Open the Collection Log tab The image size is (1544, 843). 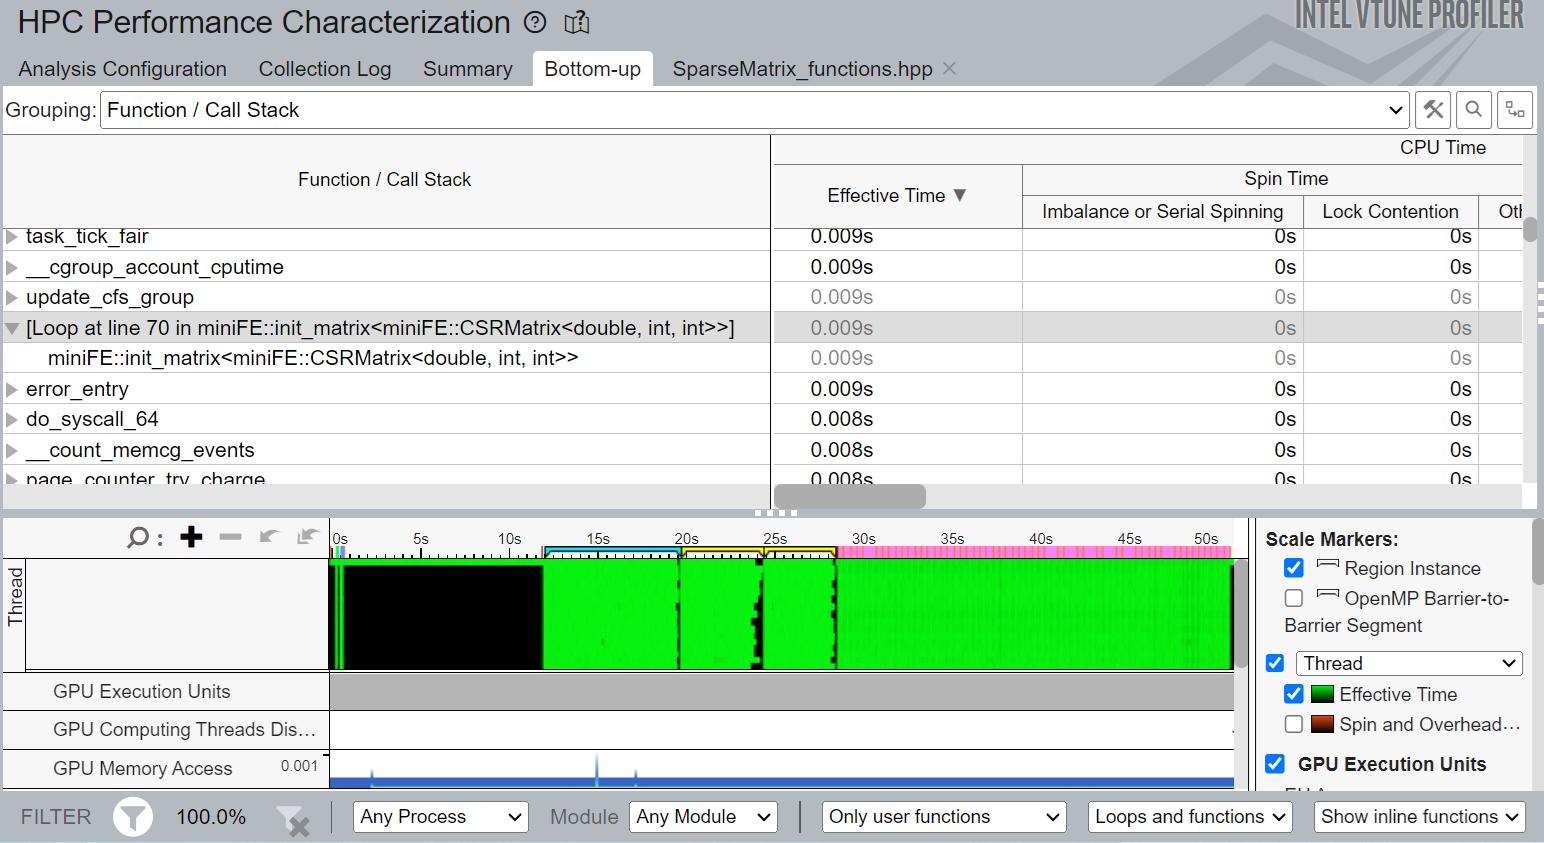coord(325,69)
